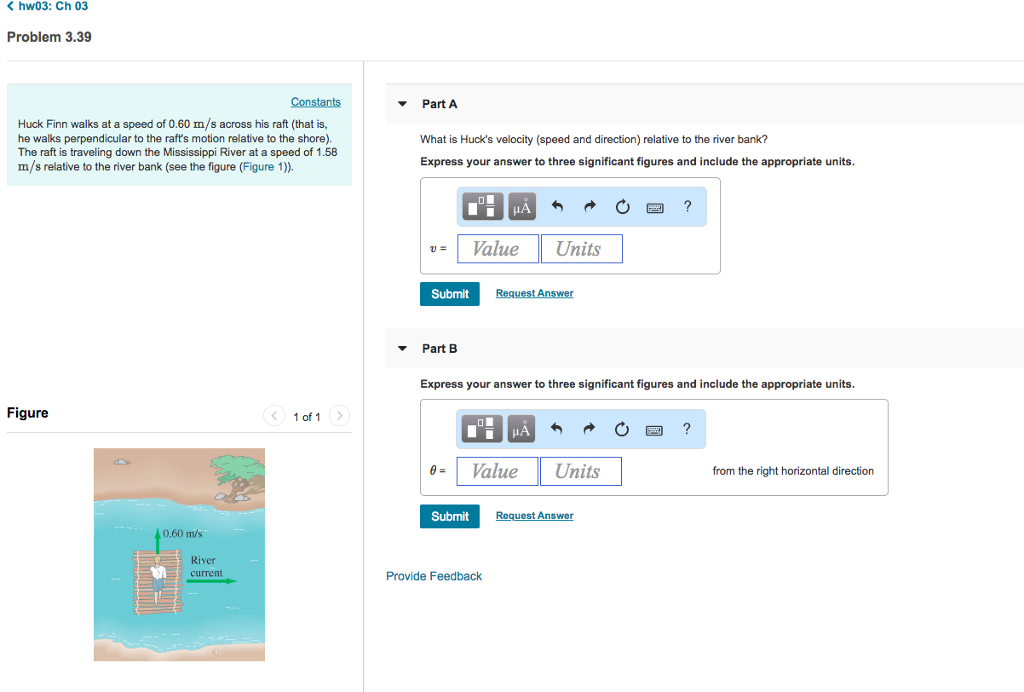Click the help question mark in Part B toolbar

point(687,429)
